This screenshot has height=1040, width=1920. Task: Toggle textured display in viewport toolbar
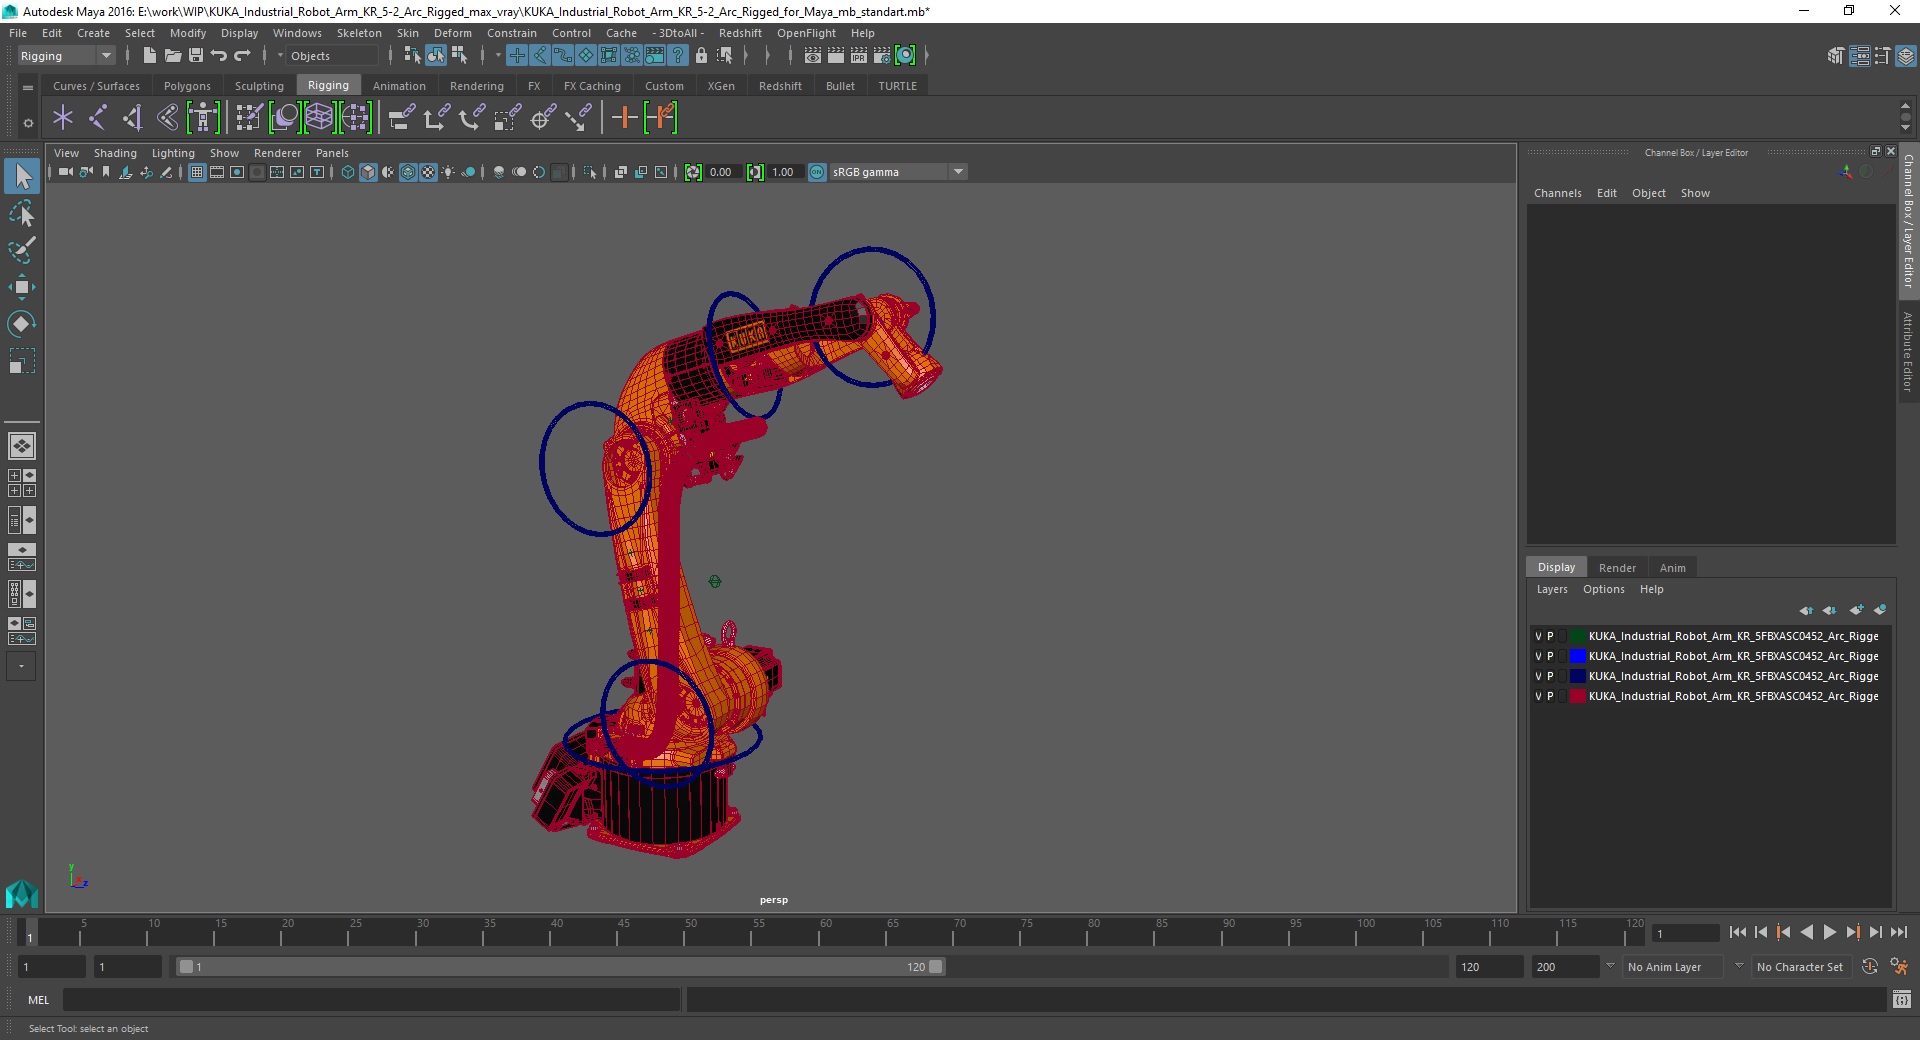pyautogui.click(x=428, y=172)
